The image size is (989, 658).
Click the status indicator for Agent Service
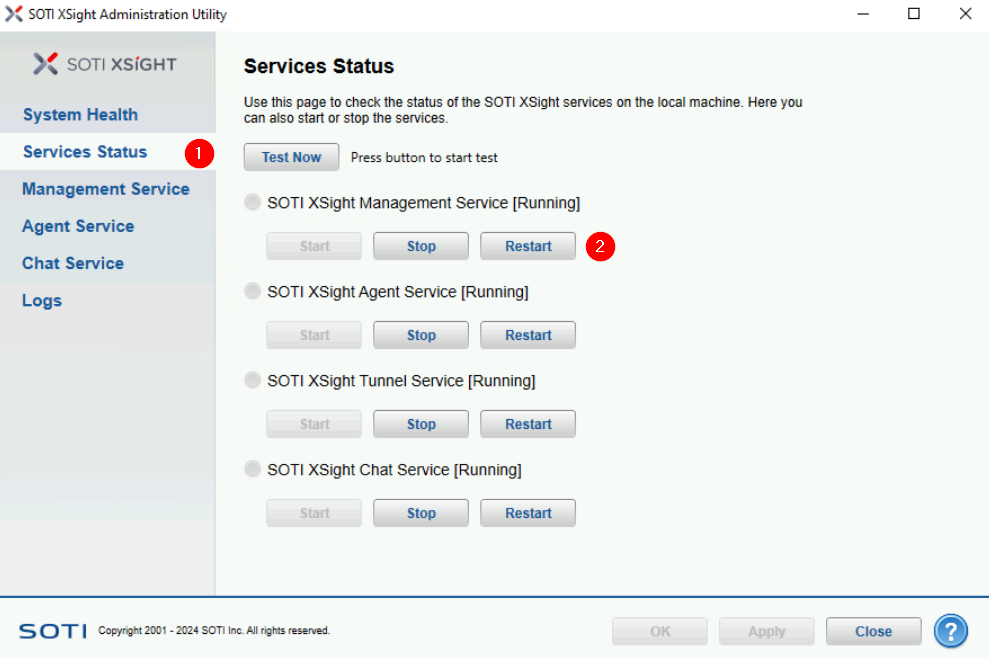coord(252,291)
